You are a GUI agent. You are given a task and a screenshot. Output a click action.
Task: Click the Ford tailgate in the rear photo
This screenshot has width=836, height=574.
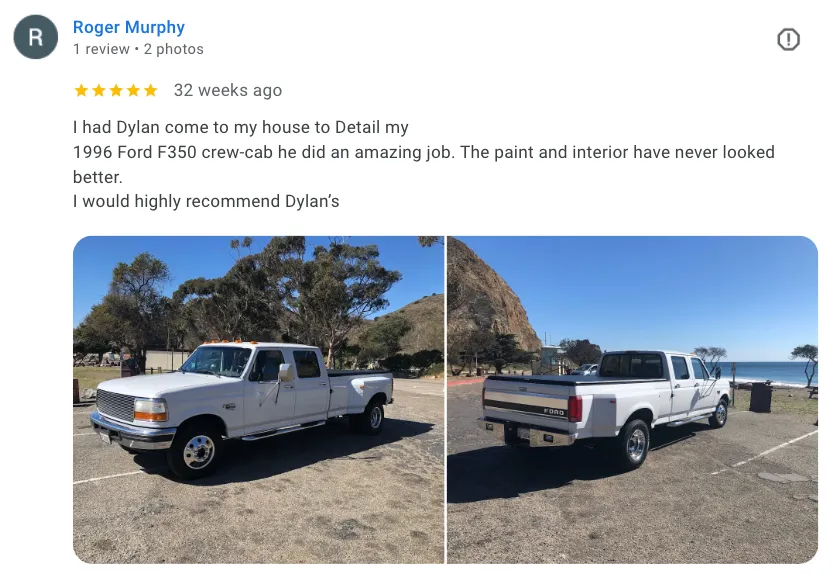526,401
